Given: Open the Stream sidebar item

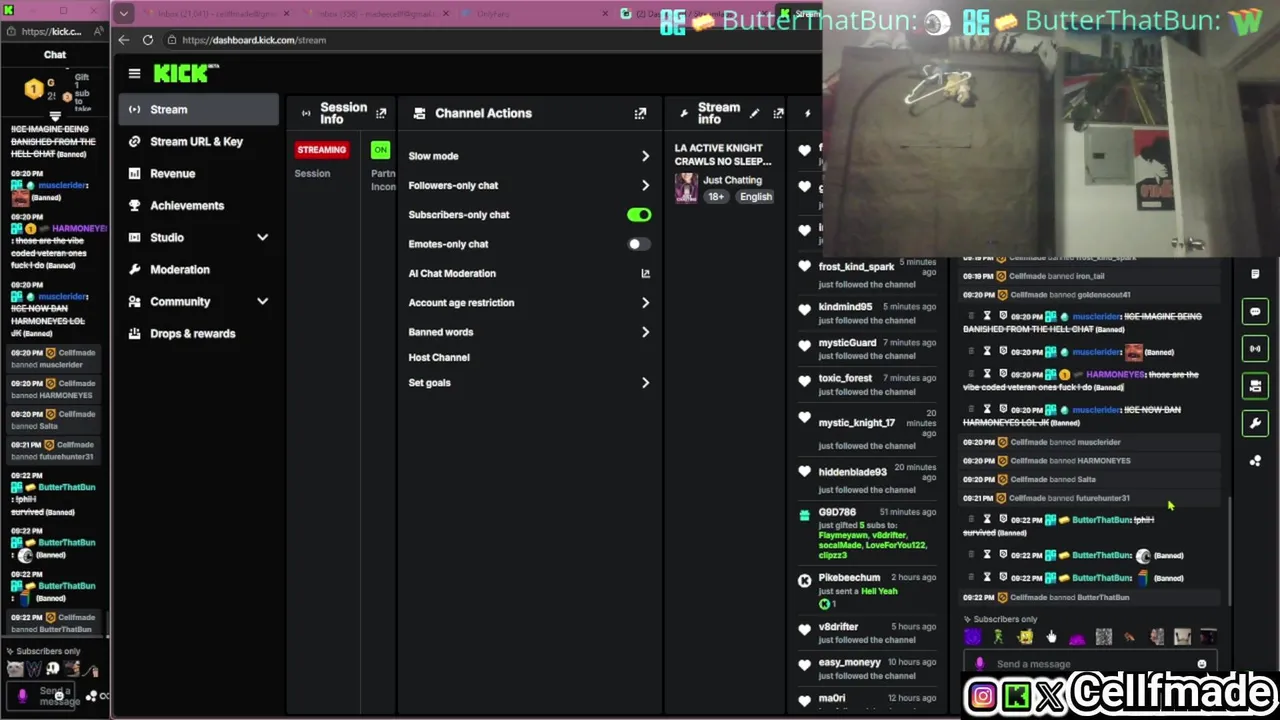Looking at the screenshot, I should click(x=198, y=109).
